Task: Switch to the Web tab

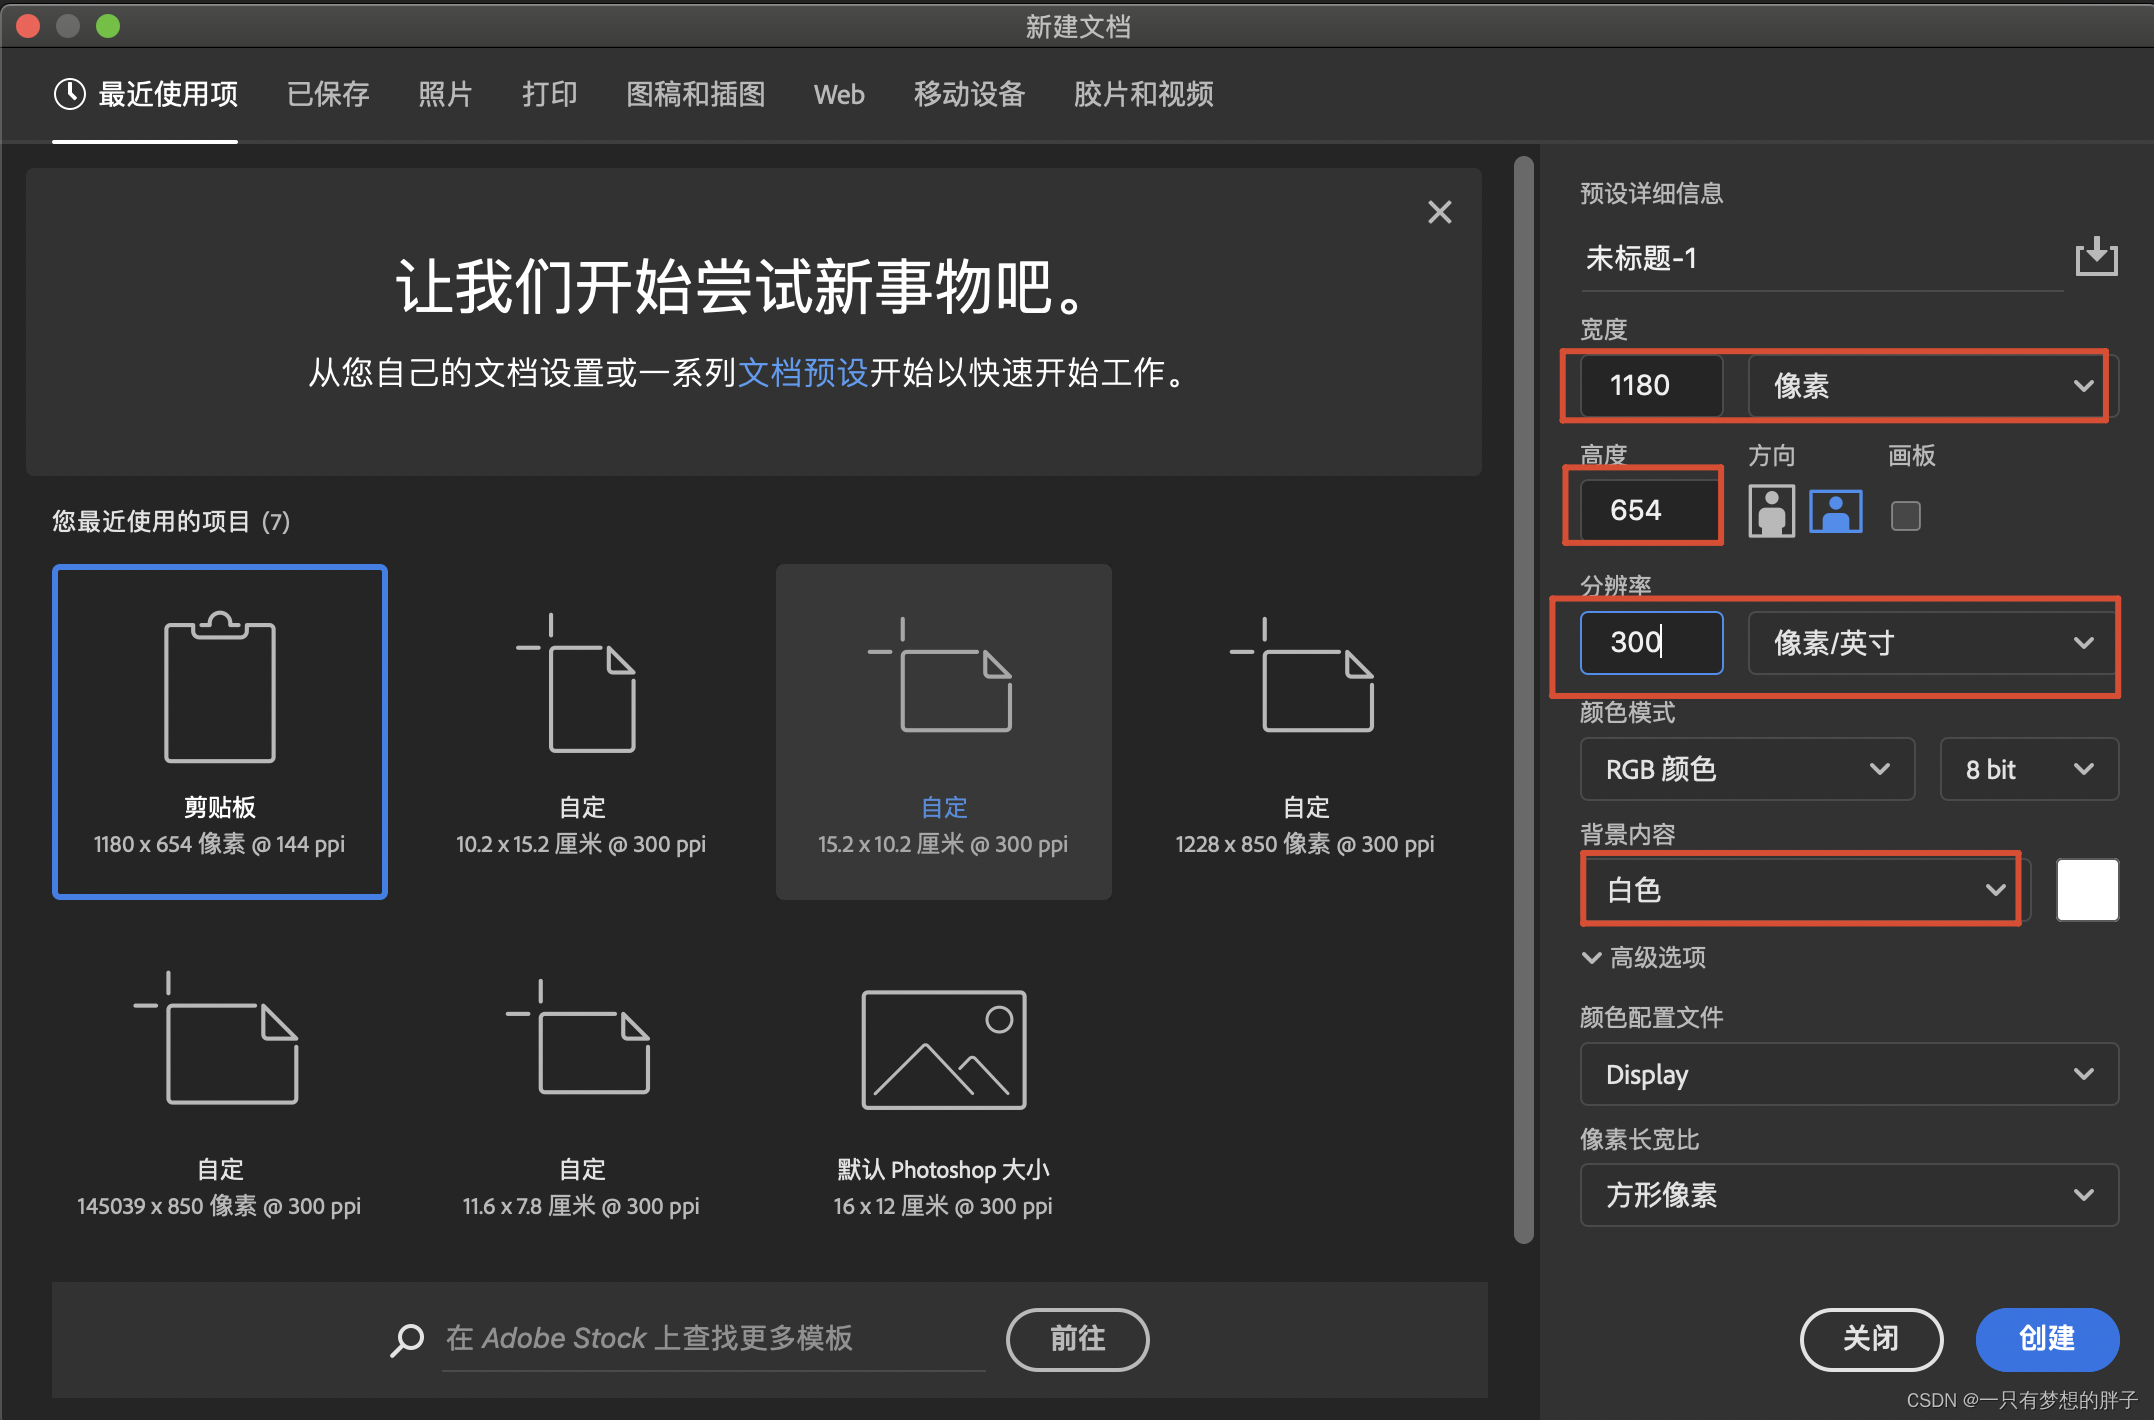Action: (838, 95)
